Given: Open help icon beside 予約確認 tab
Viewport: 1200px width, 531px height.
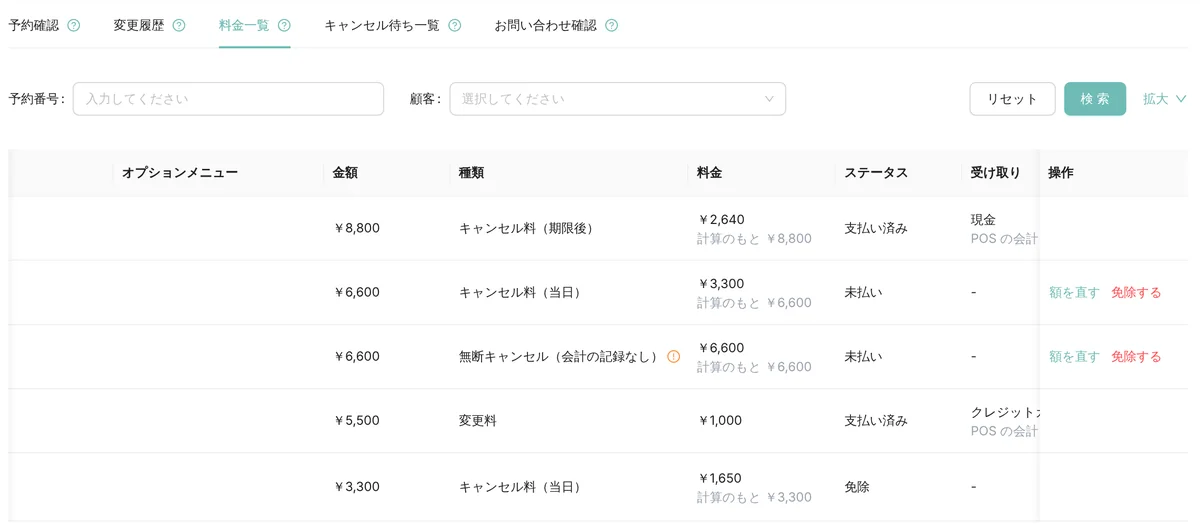Looking at the screenshot, I should pos(73,26).
